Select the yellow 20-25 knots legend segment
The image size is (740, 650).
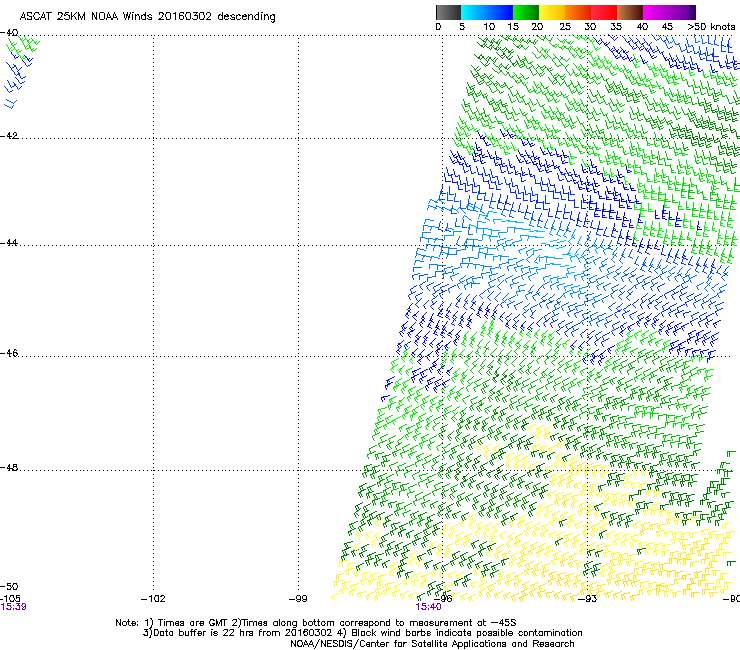tap(552, 12)
